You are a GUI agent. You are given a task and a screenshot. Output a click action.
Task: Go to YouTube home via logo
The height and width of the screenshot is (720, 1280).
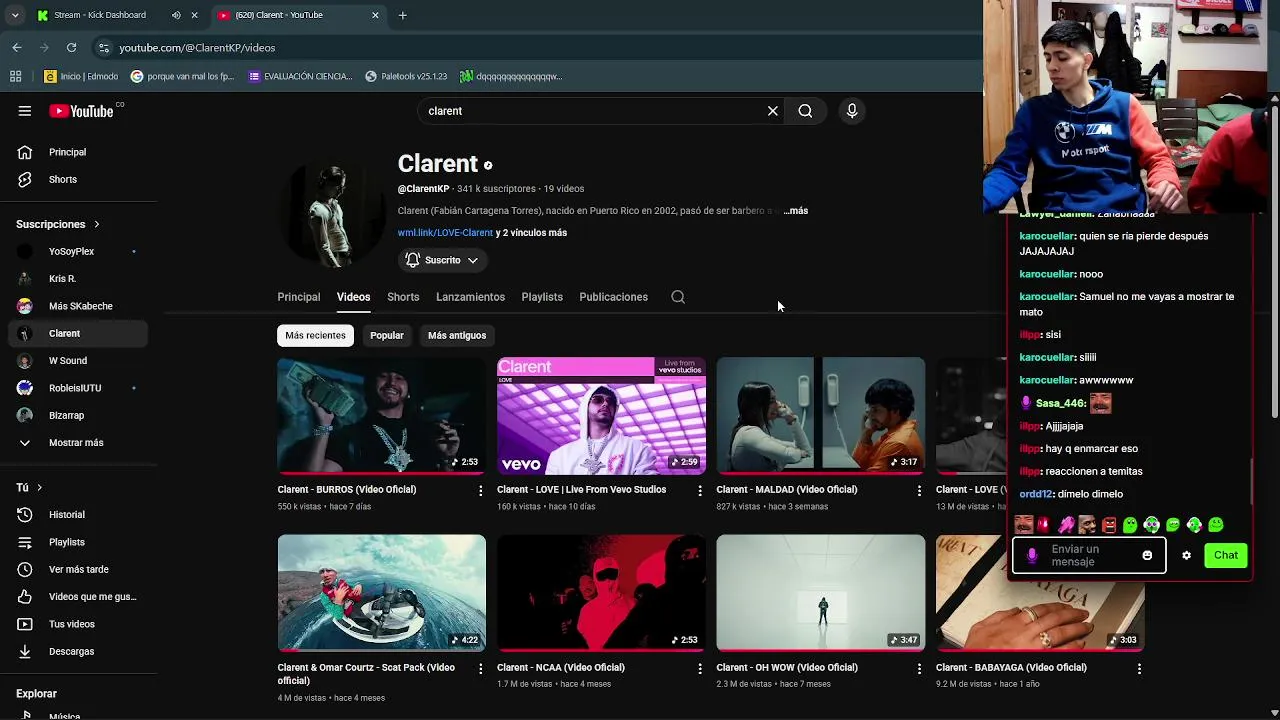(x=82, y=111)
